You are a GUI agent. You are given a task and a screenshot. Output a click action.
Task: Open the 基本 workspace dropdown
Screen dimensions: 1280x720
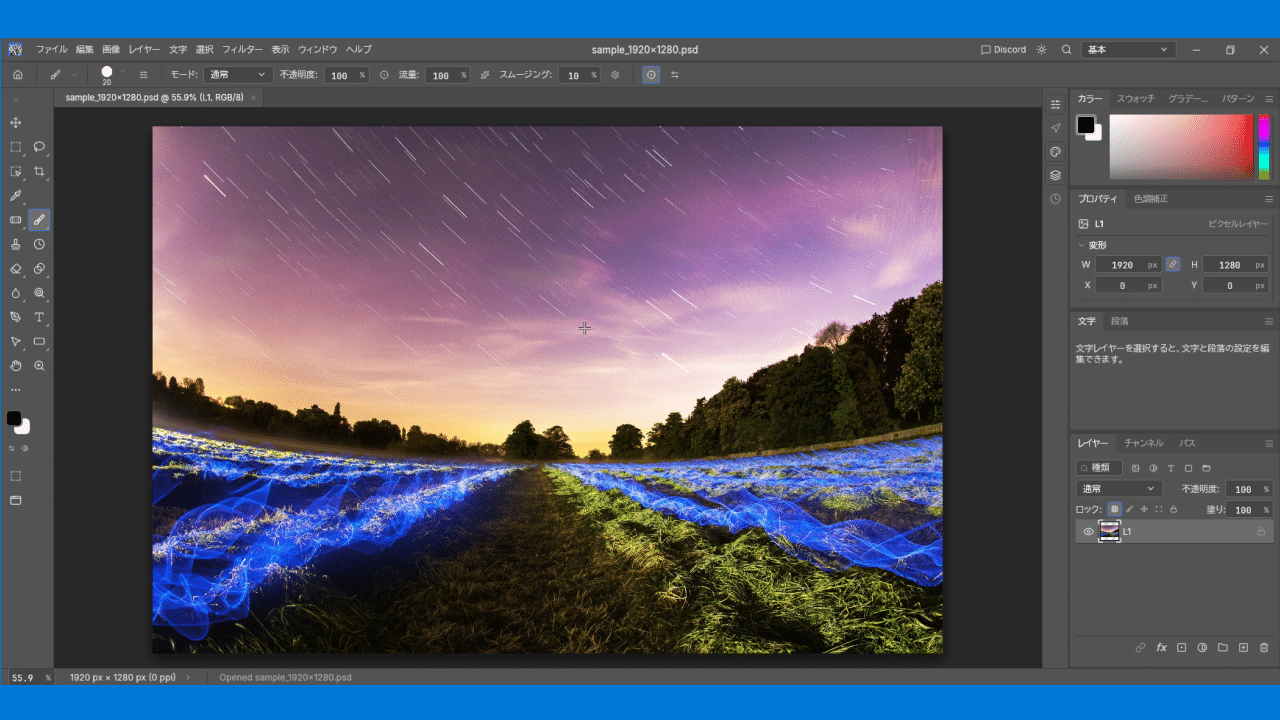pyautogui.click(x=1129, y=49)
